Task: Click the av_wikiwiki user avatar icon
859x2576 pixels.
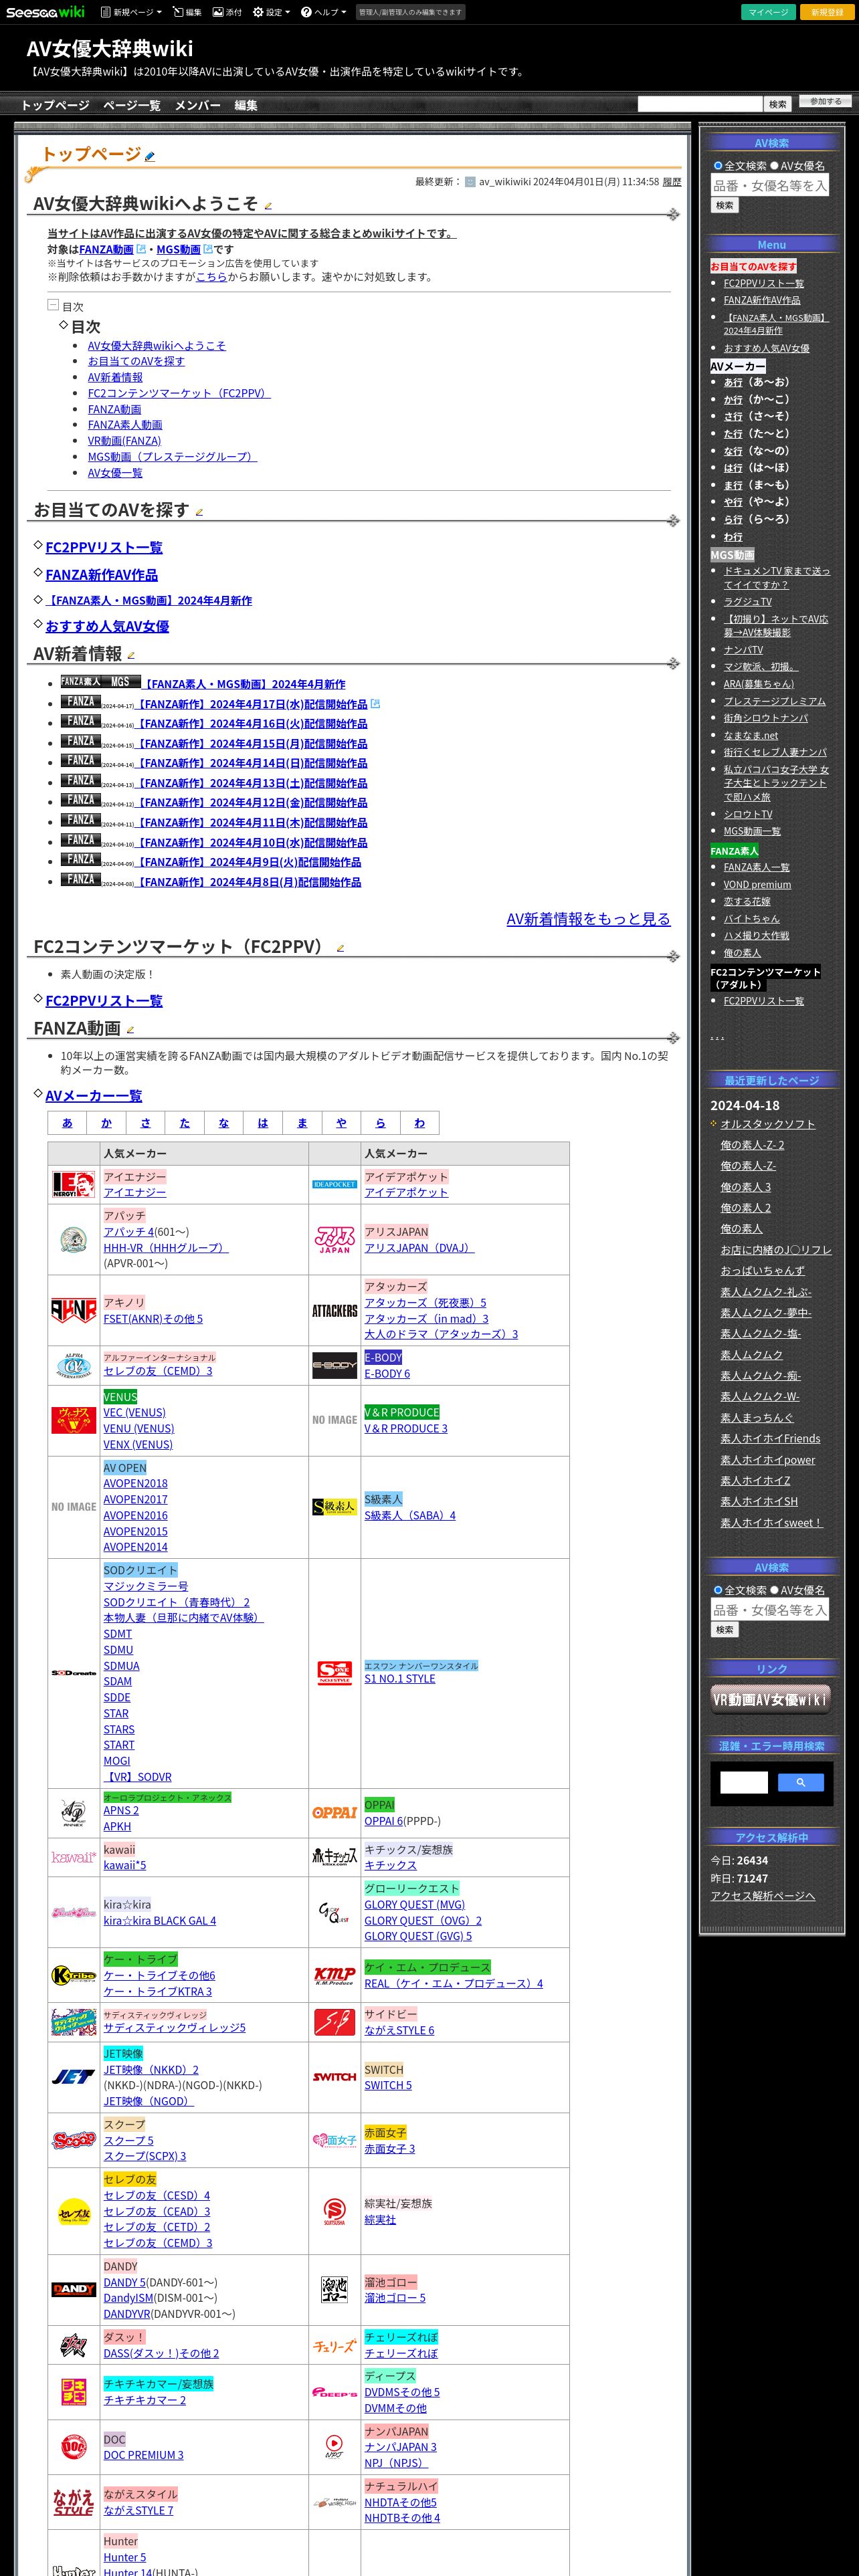Action: coord(470,182)
